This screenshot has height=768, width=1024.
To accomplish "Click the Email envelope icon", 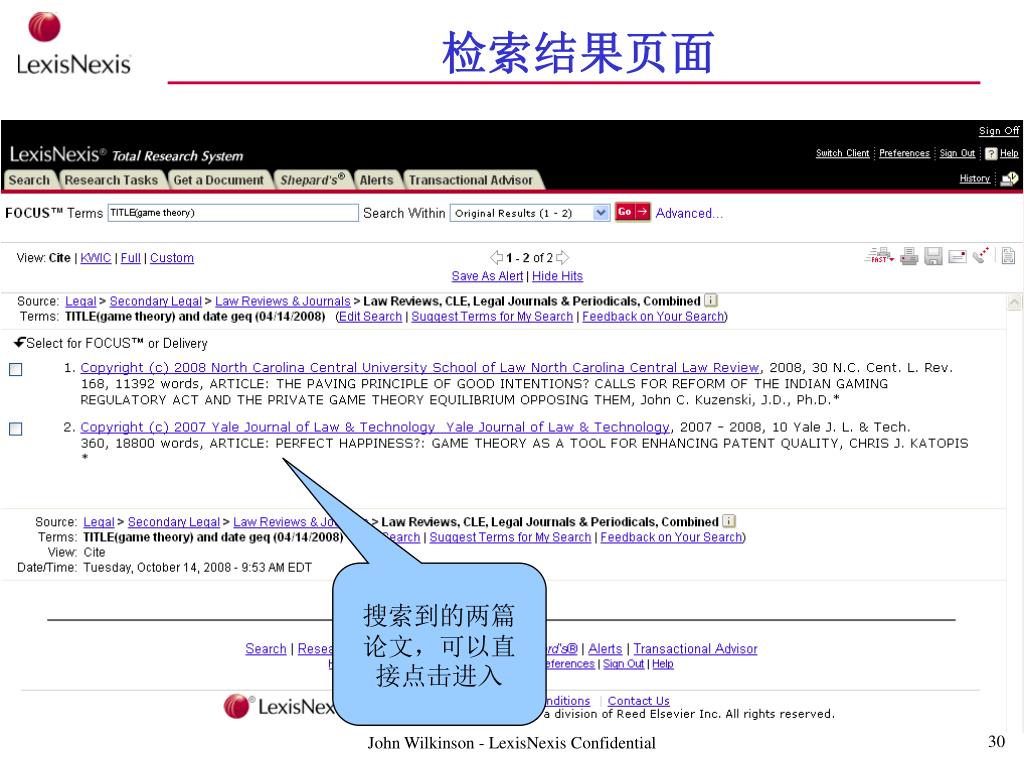I will 957,256.
